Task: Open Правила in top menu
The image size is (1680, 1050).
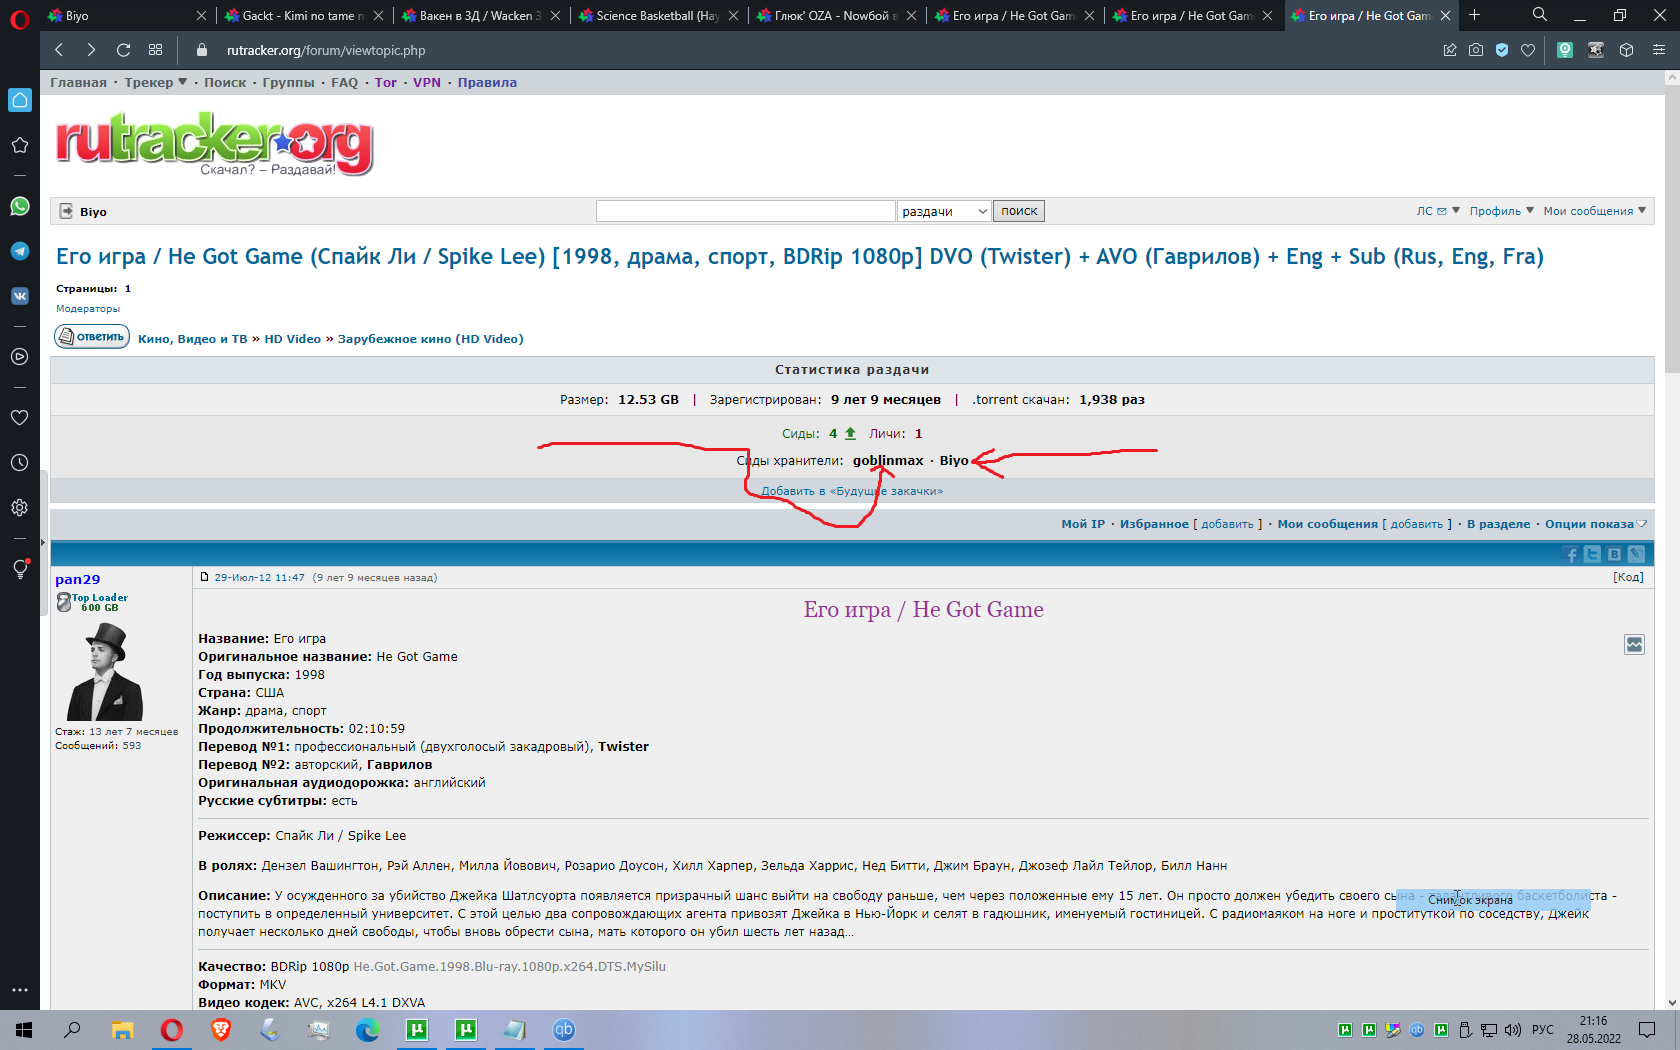Action: tap(487, 83)
